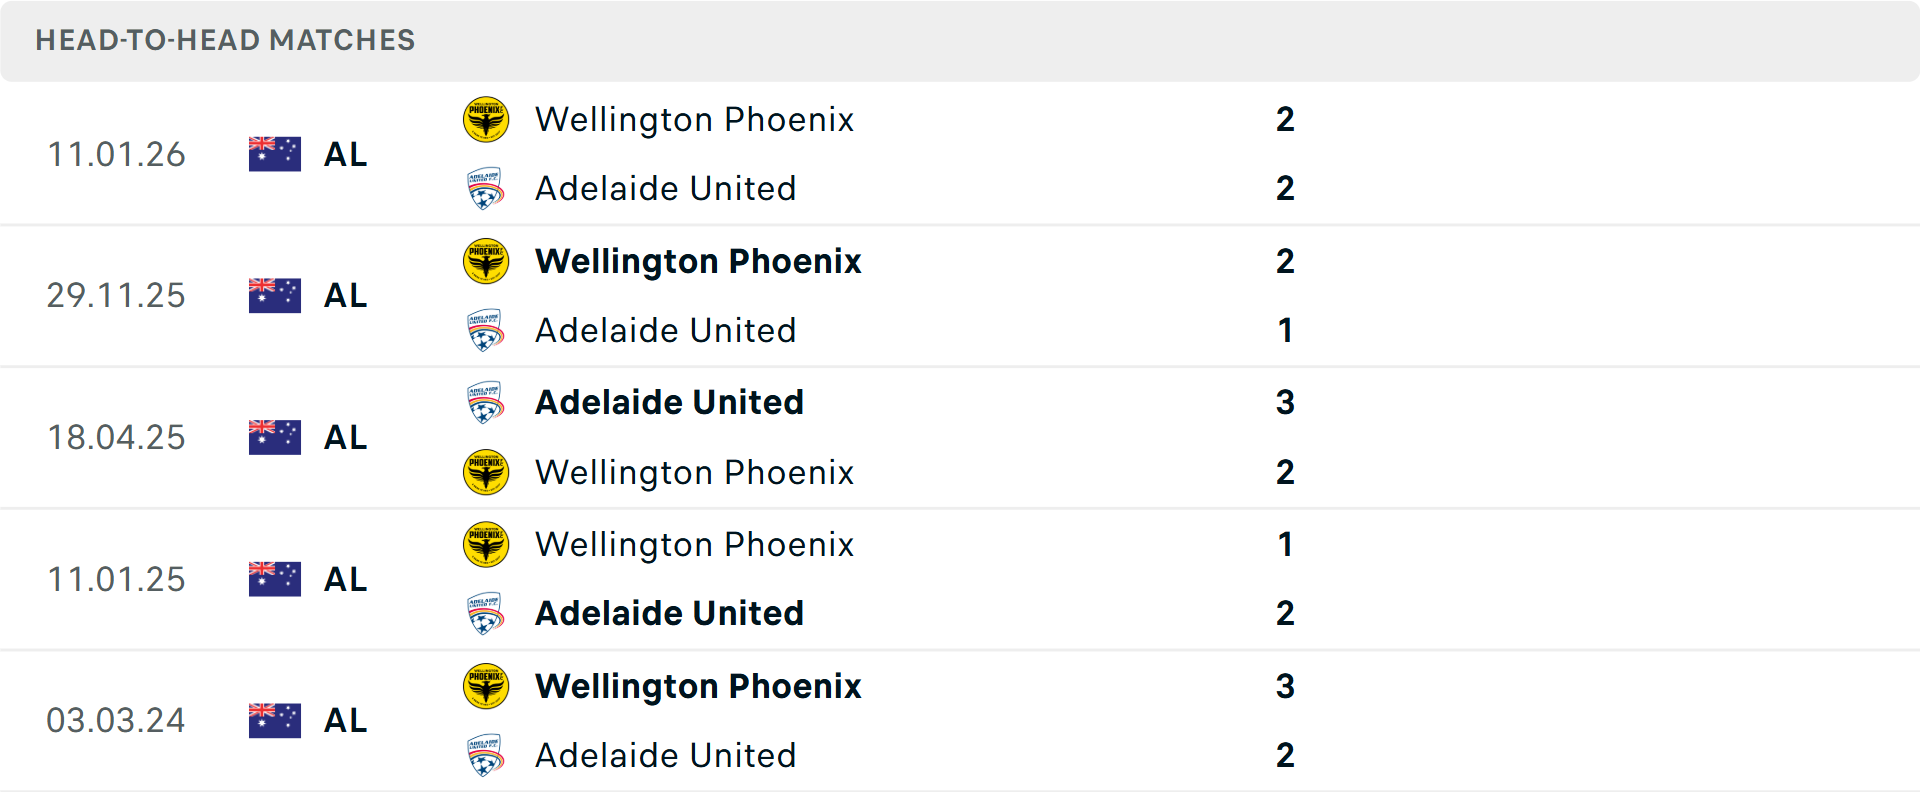
Task: Select the AL league label beside 29.11.25
Action: point(345,295)
